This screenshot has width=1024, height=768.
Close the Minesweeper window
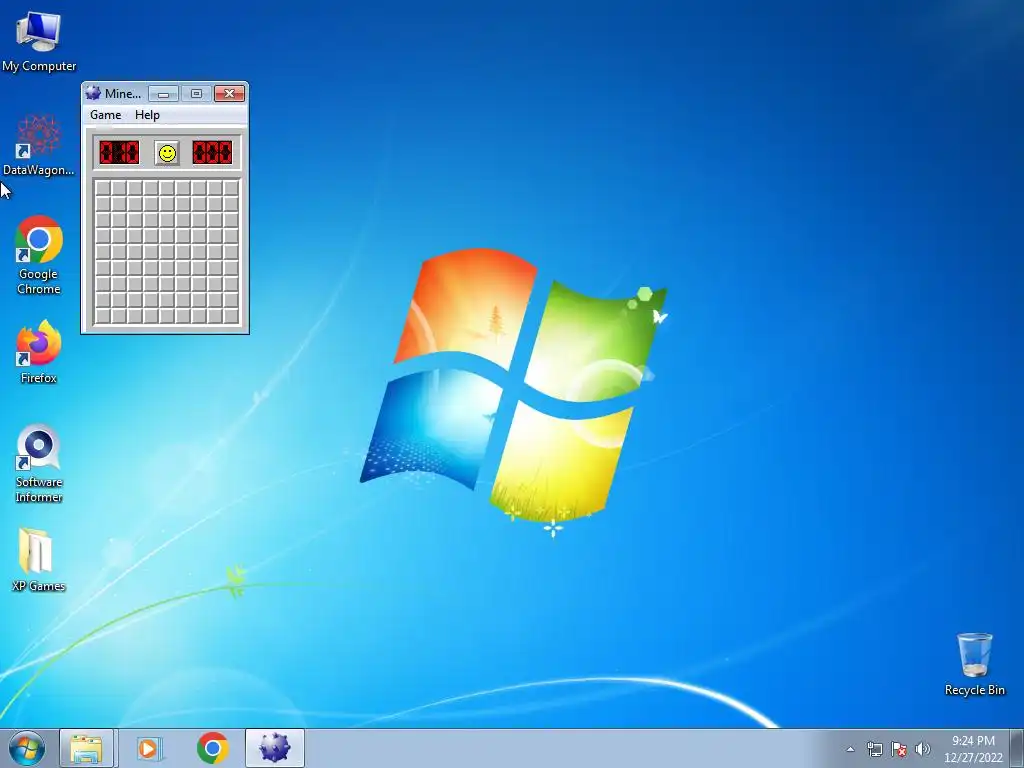click(x=229, y=94)
